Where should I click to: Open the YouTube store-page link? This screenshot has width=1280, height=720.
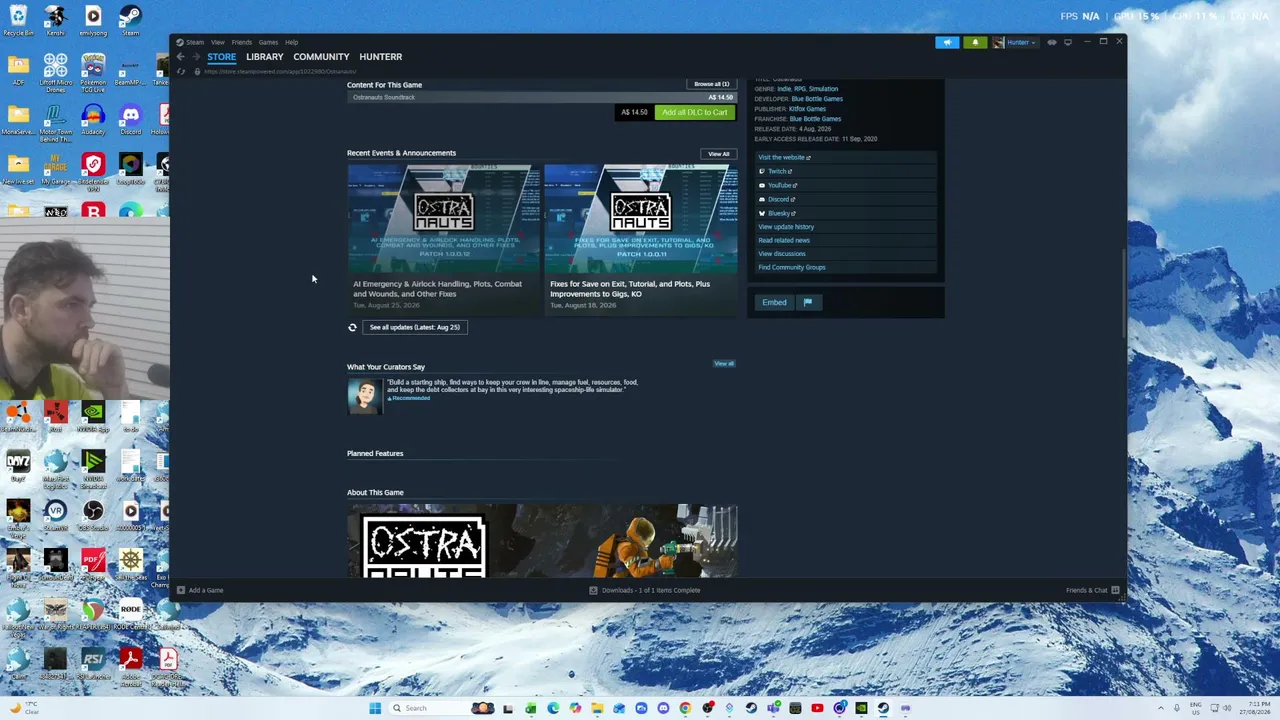click(778, 185)
